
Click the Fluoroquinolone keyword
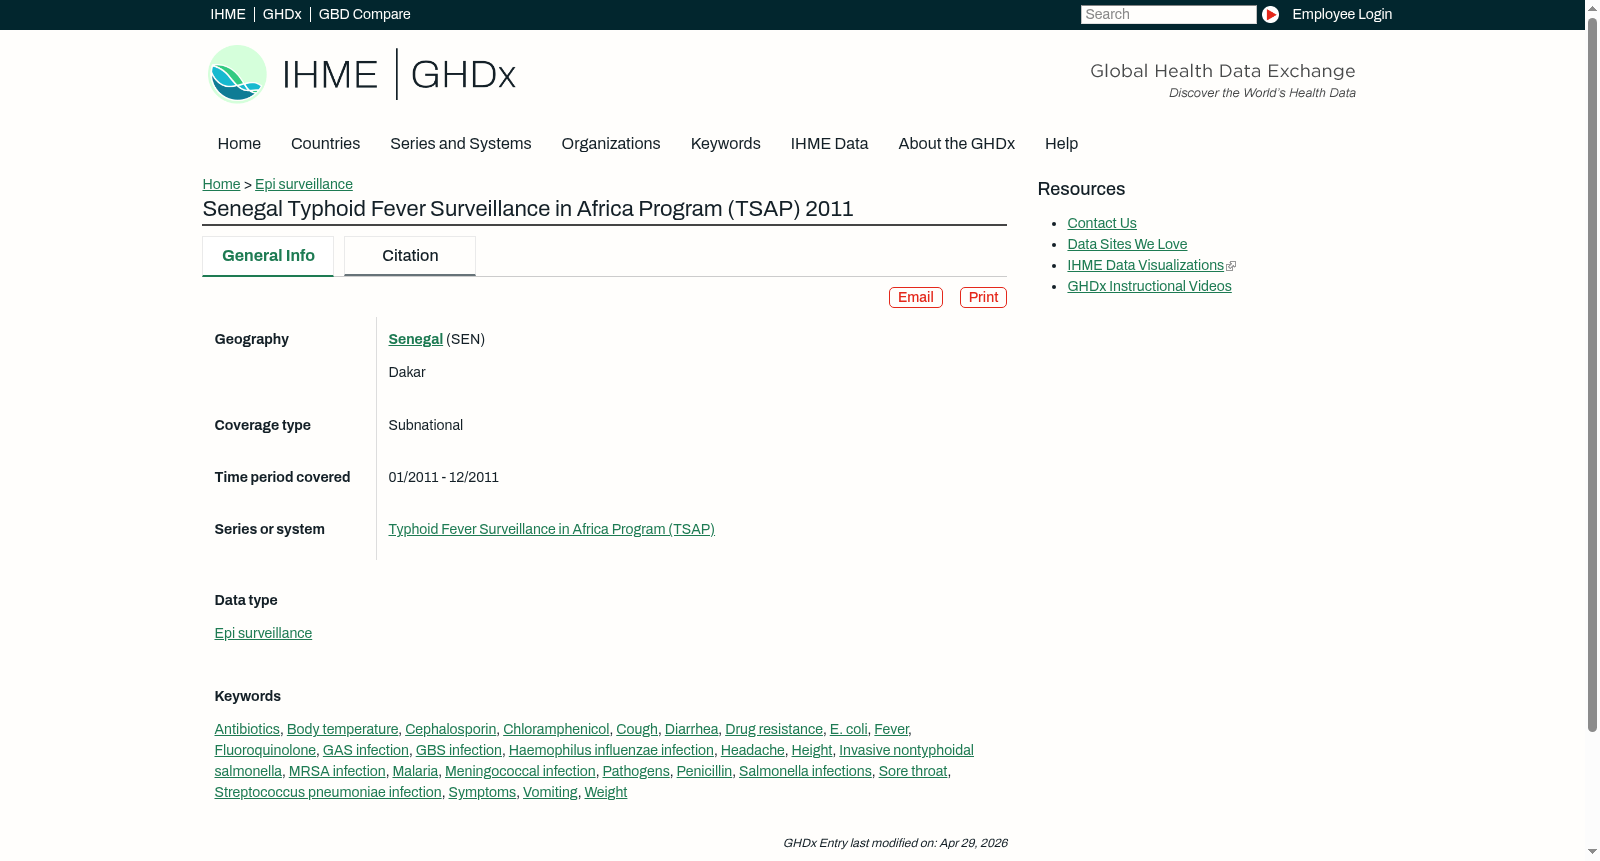pos(265,750)
